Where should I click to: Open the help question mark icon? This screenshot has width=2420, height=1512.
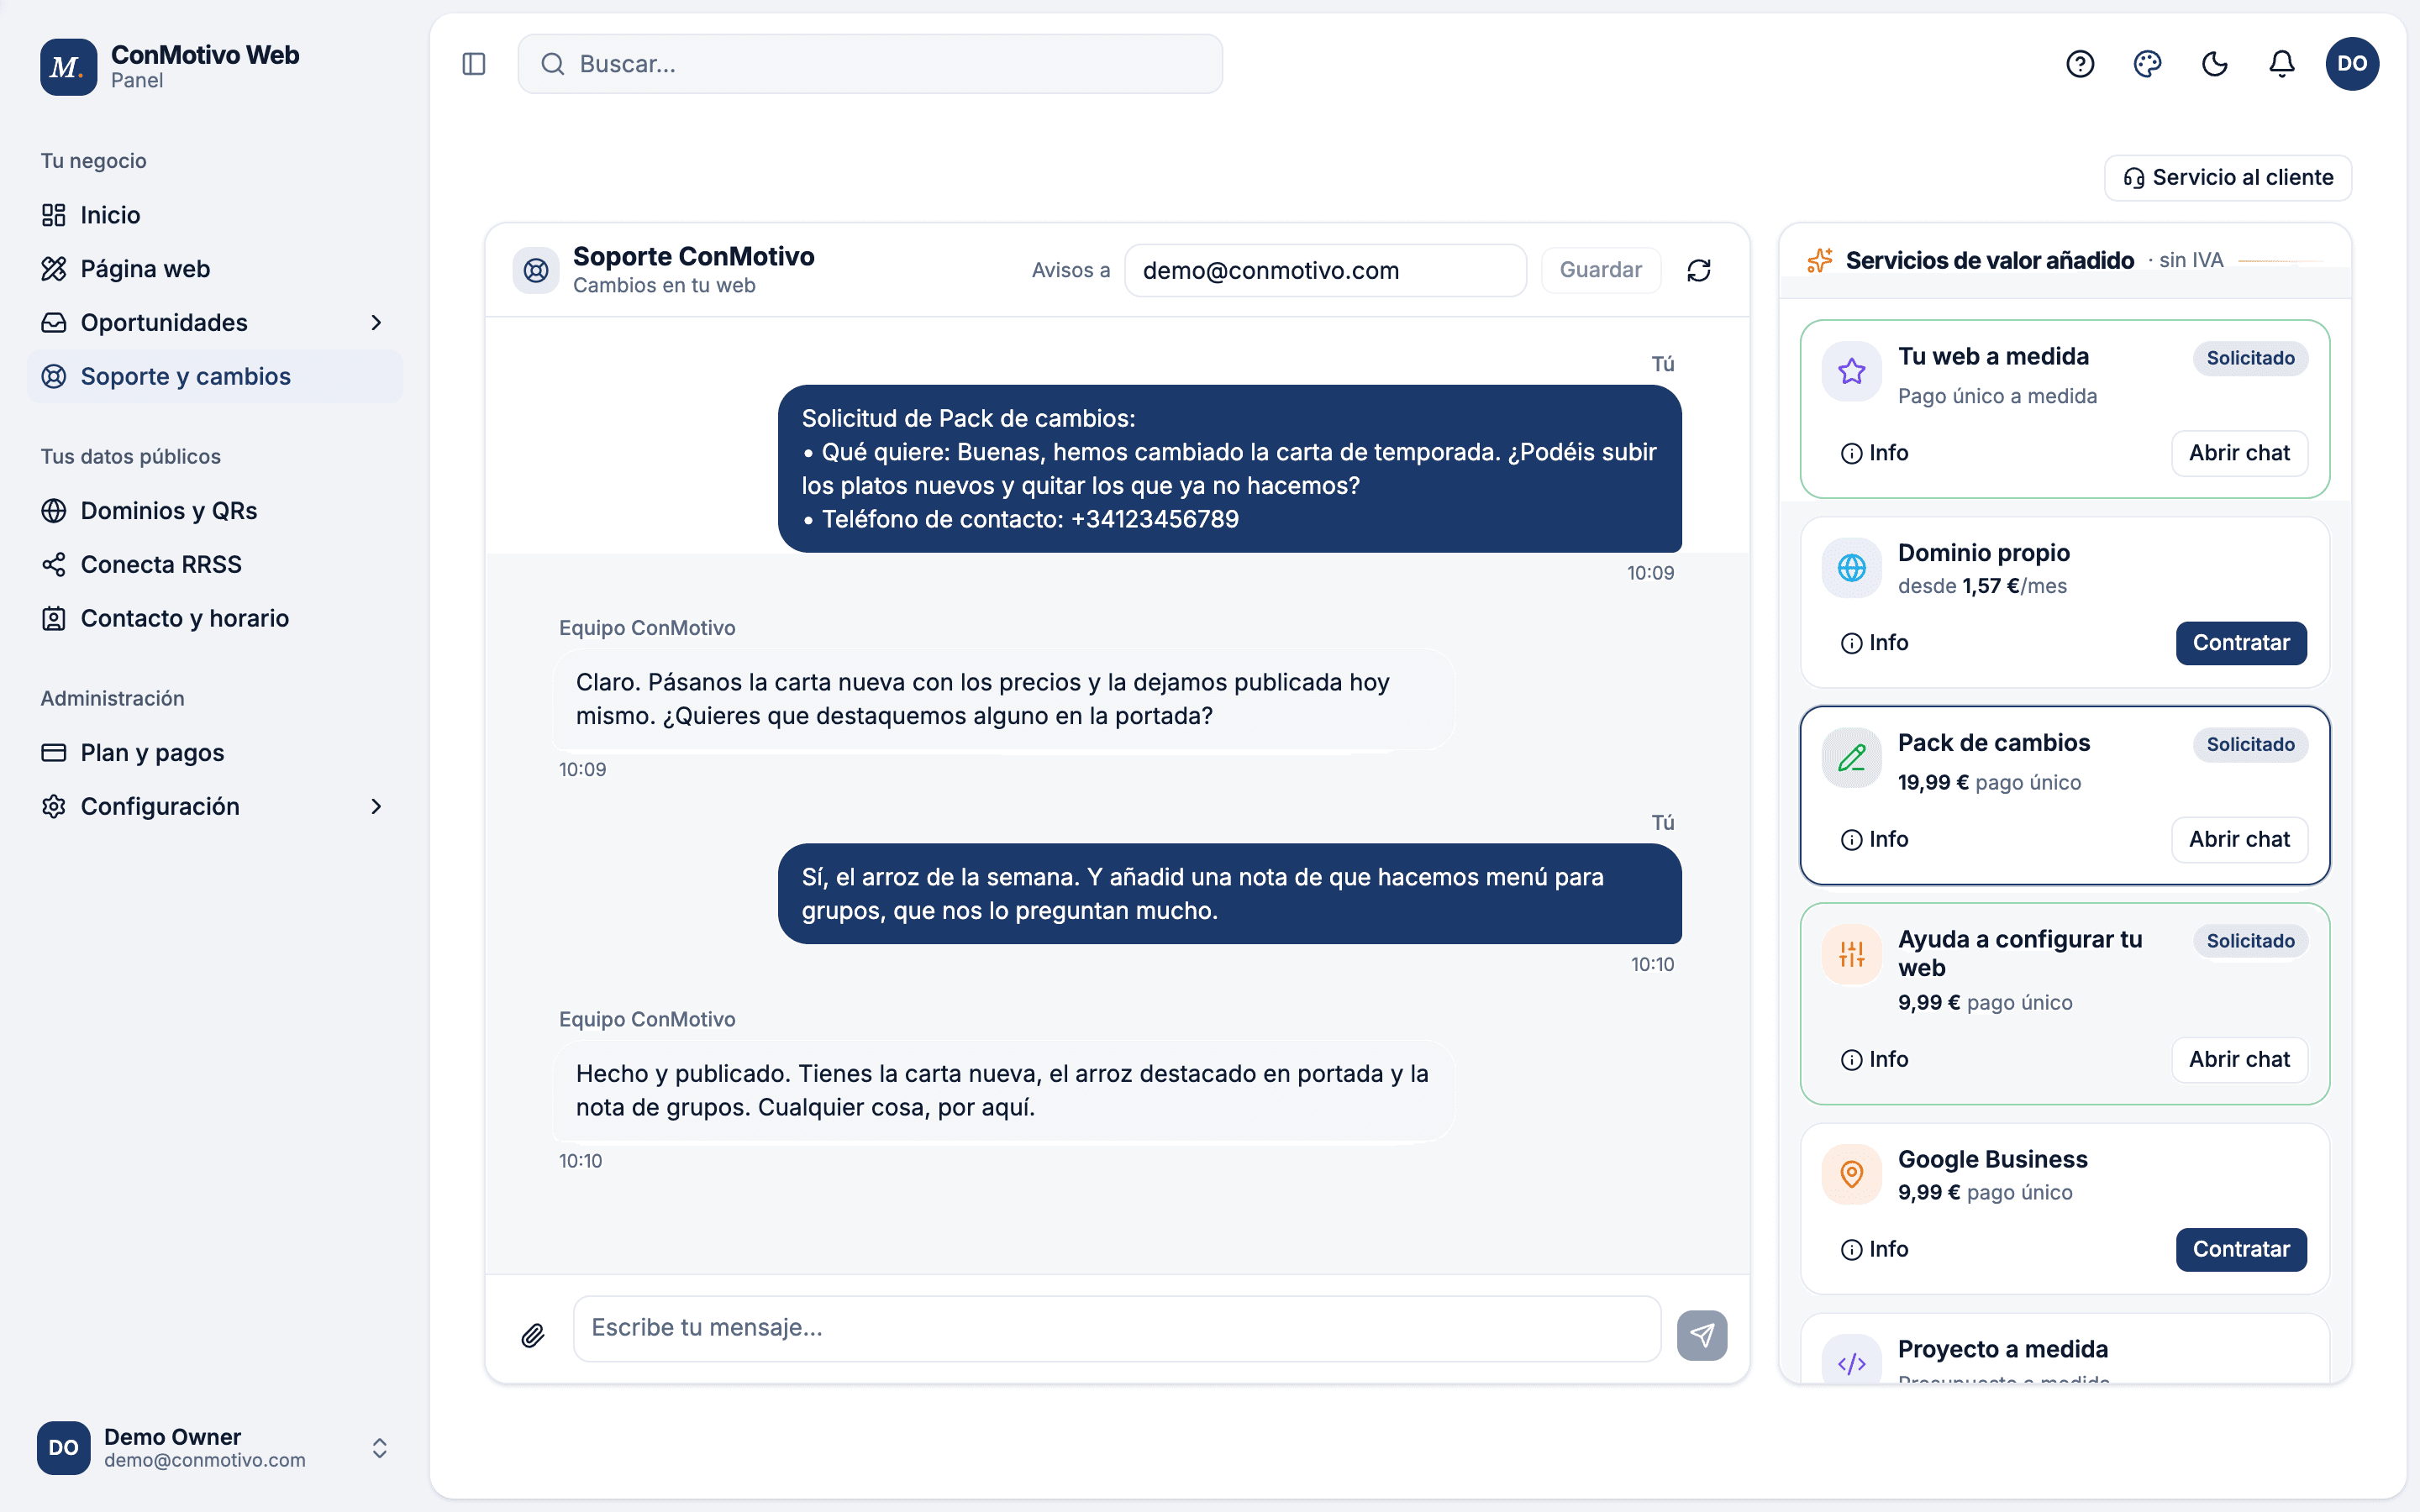click(2080, 64)
